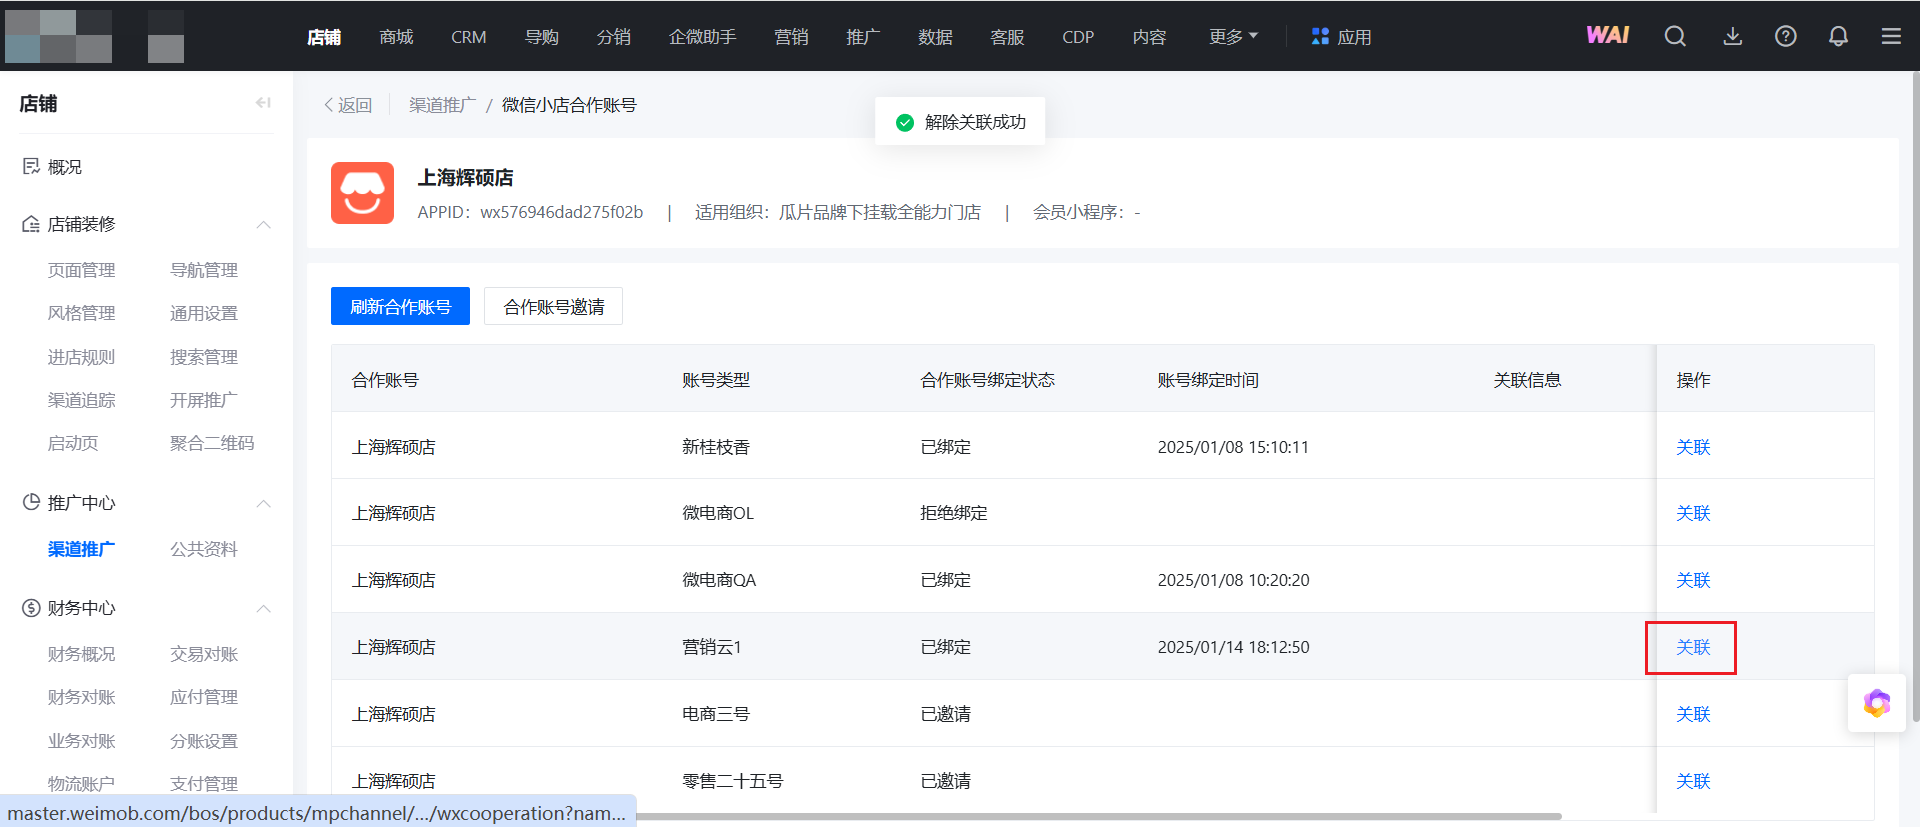Open the help question mark icon
Viewport: 1920px width, 827px height.
coord(1785,37)
